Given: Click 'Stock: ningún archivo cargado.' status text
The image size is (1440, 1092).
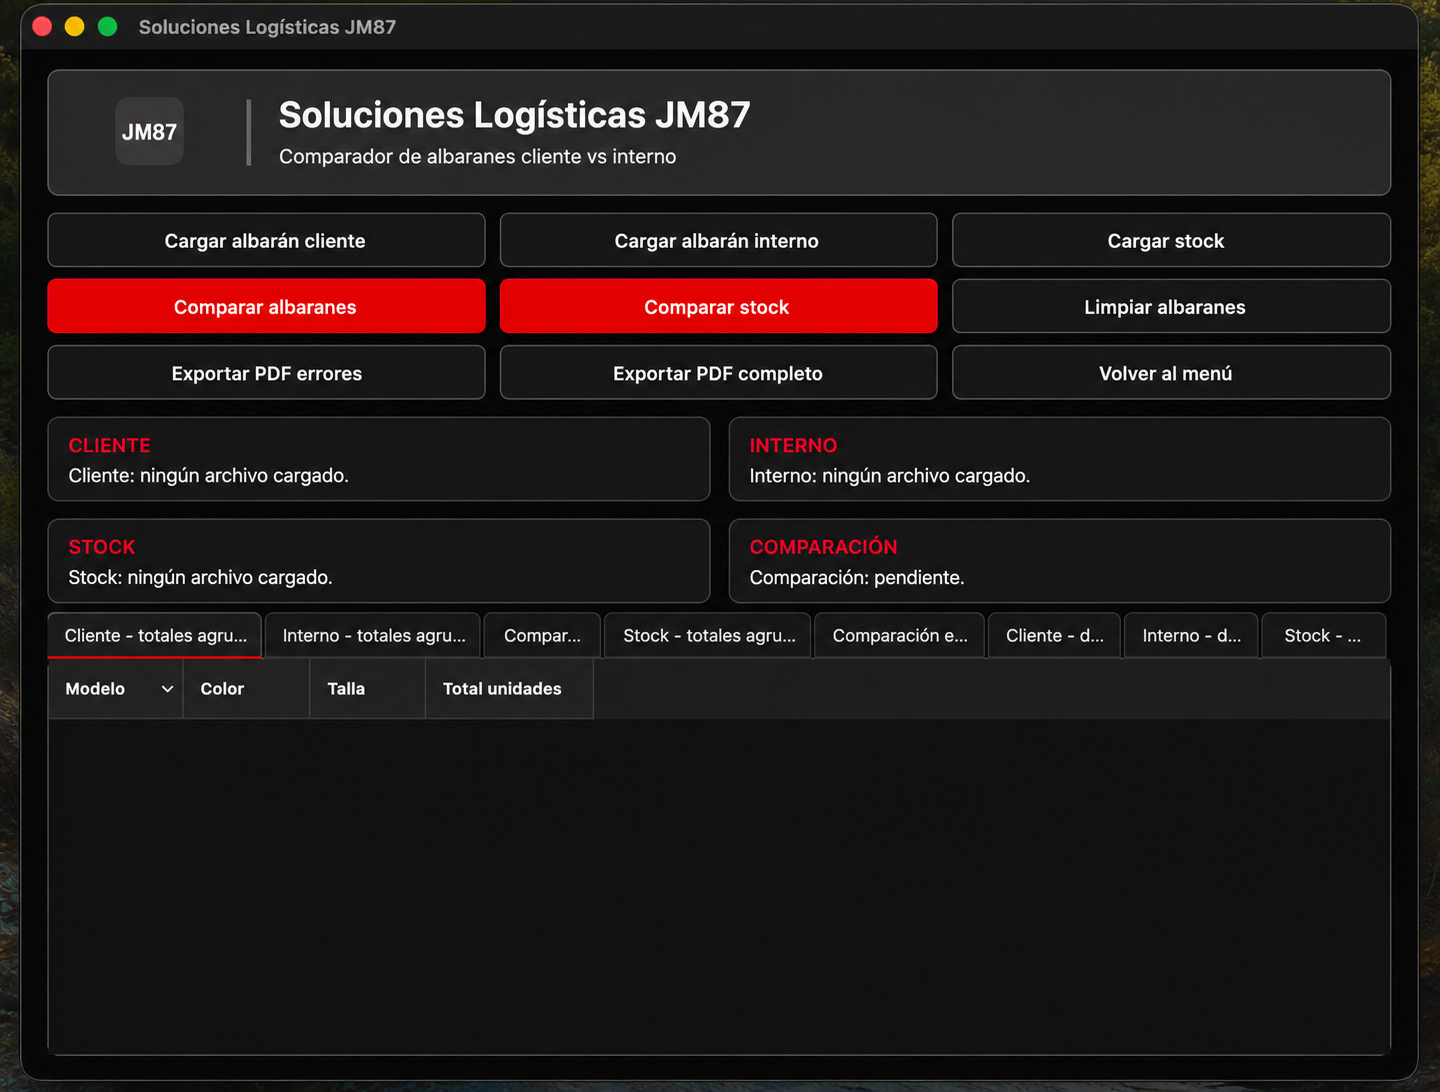Looking at the screenshot, I should click(200, 578).
